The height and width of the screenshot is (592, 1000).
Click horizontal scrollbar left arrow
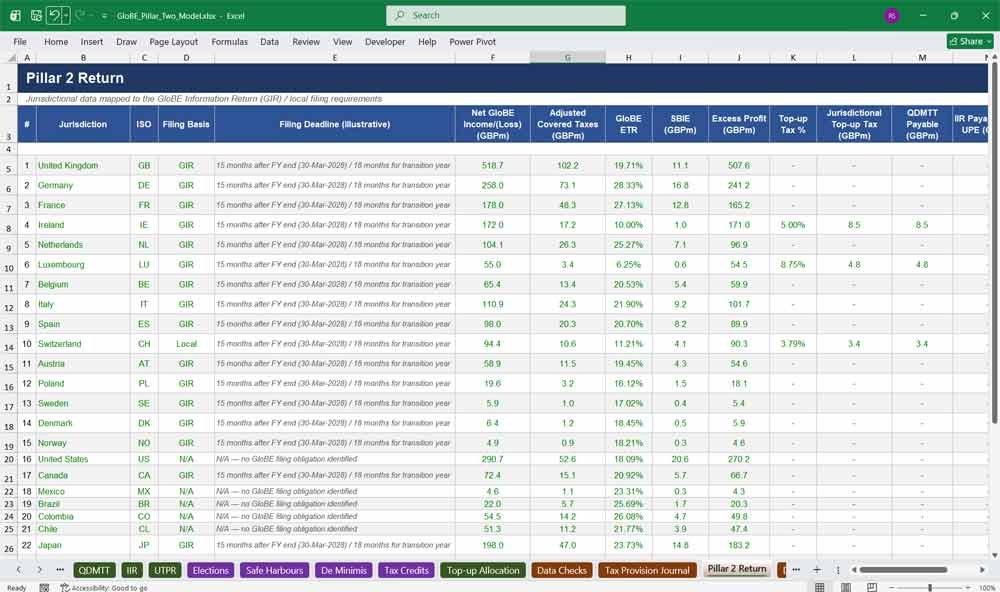click(854, 570)
